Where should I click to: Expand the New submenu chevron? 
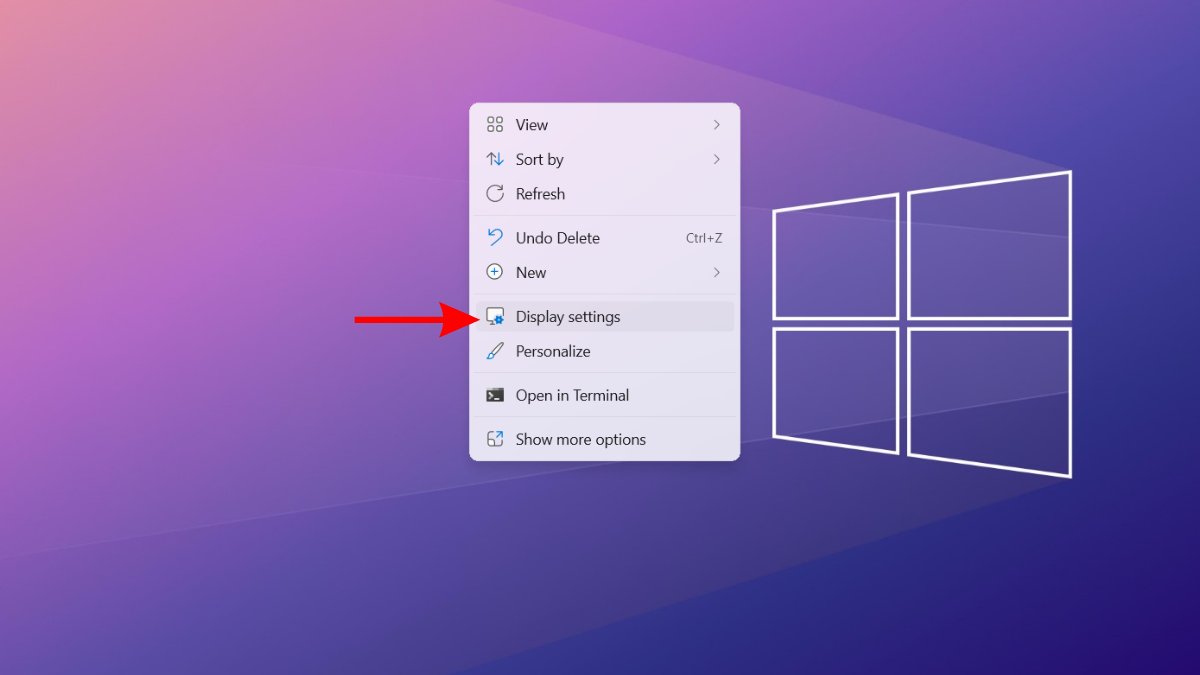point(717,272)
